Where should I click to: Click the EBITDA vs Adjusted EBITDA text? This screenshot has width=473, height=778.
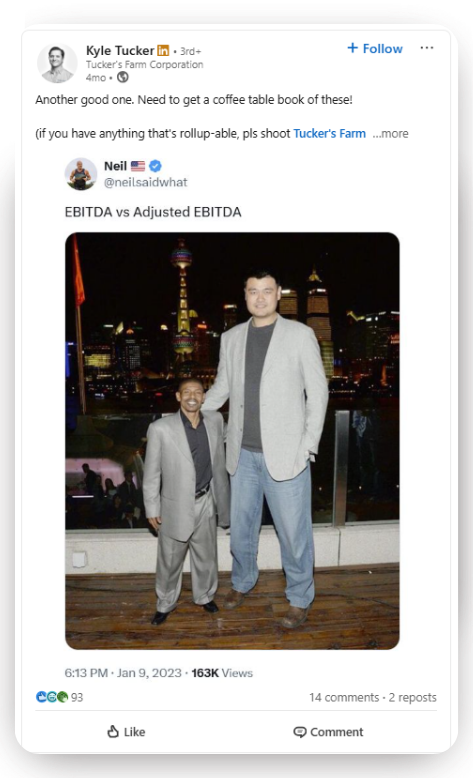pos(153,212)
